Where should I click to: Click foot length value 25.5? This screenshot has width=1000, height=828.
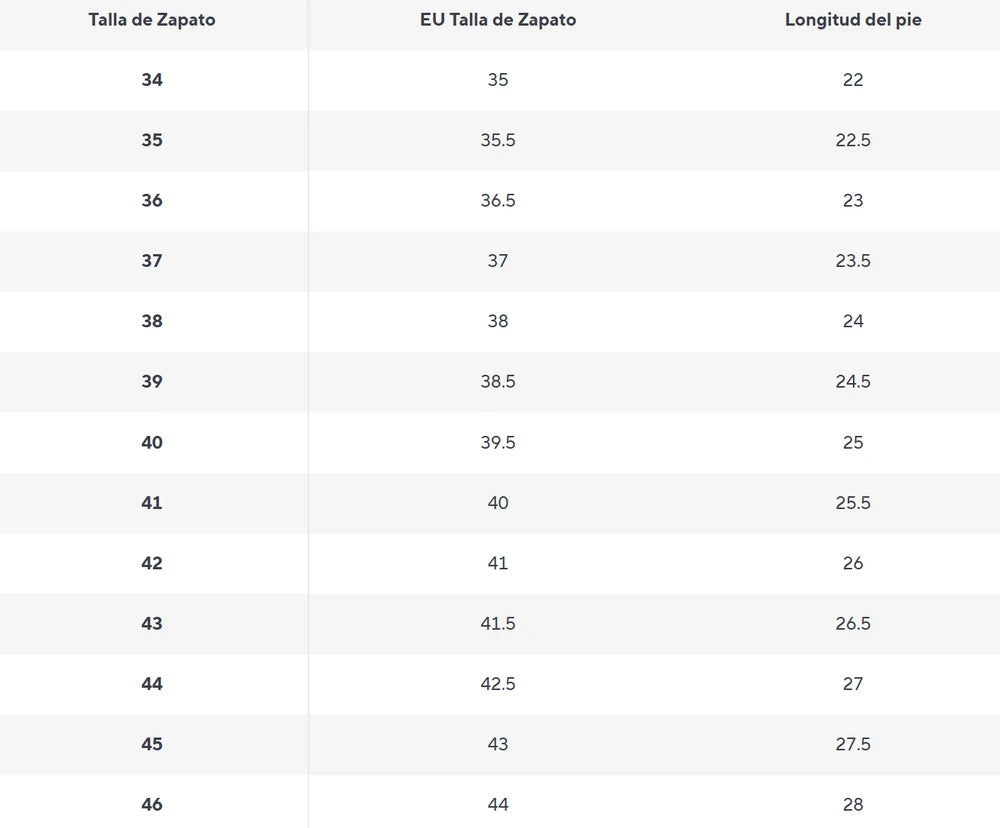pos(853,503)
